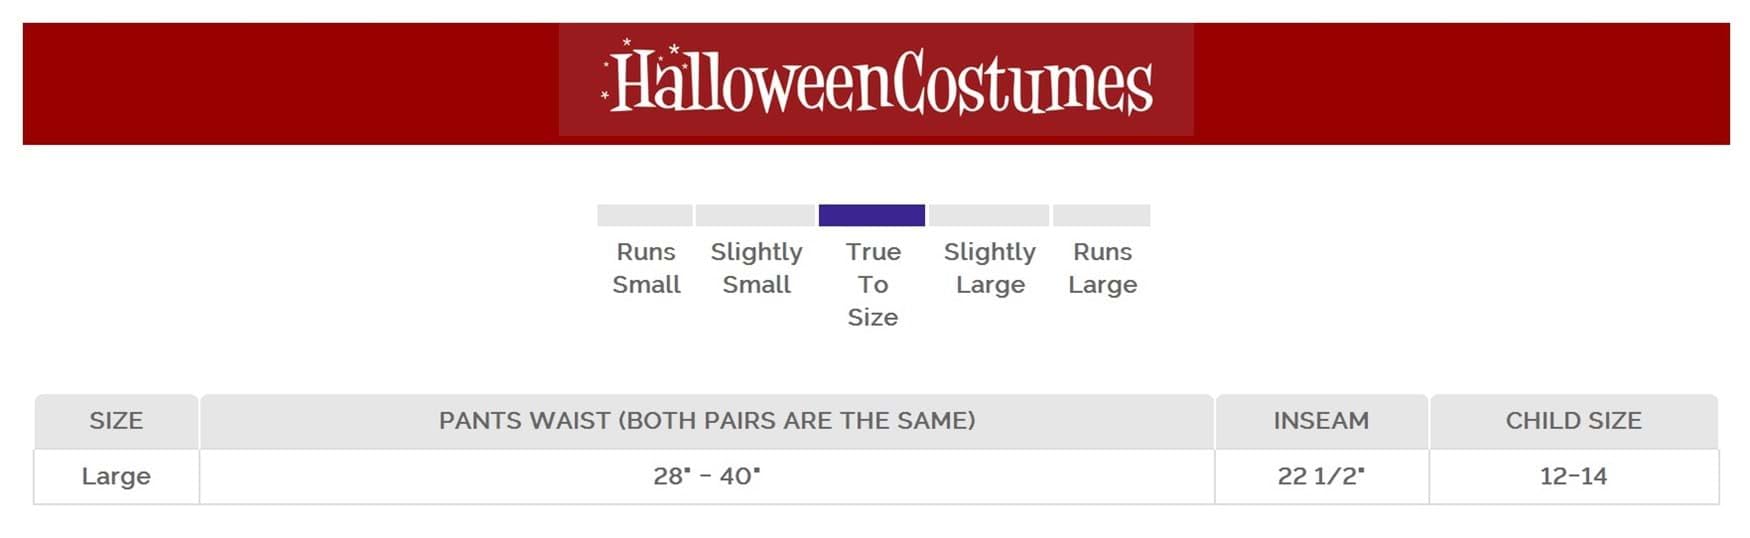Viewport: 1750px width, 538px height.
Task: Click the "True To Size" fit label
Action: [x=873, y=284]
